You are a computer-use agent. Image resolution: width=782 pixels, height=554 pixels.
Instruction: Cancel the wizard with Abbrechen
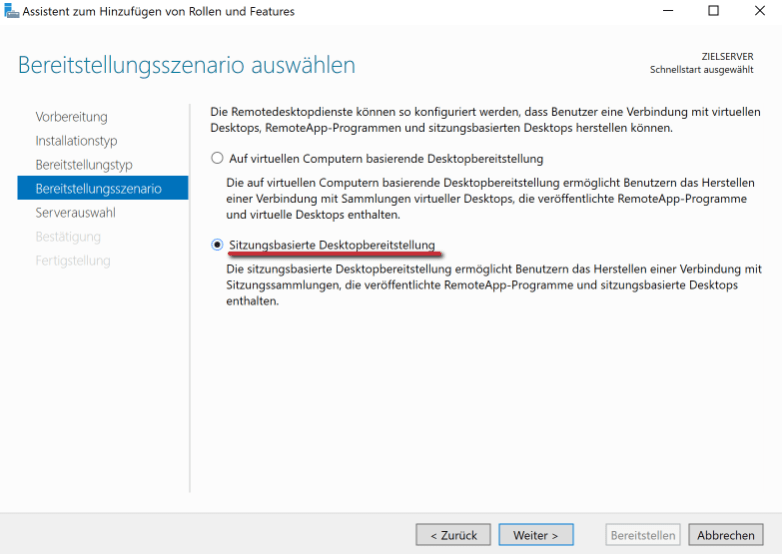pyautogui.click(x=726, y=535)
